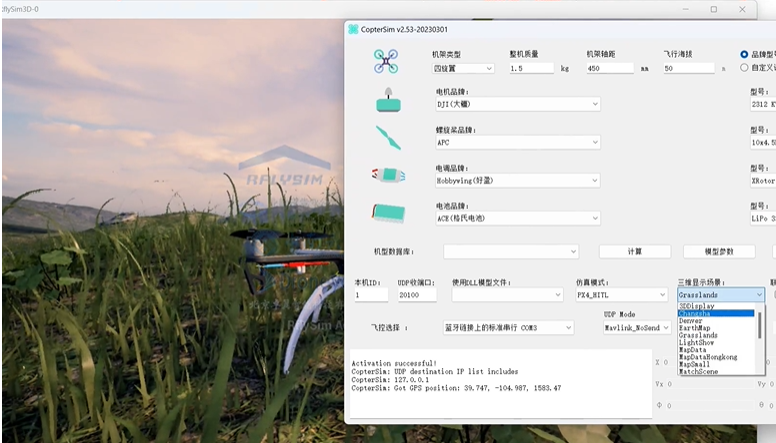Open the 电调品牌 Hobbywing dropdown
776x443 pixels.
pos(518,180)
